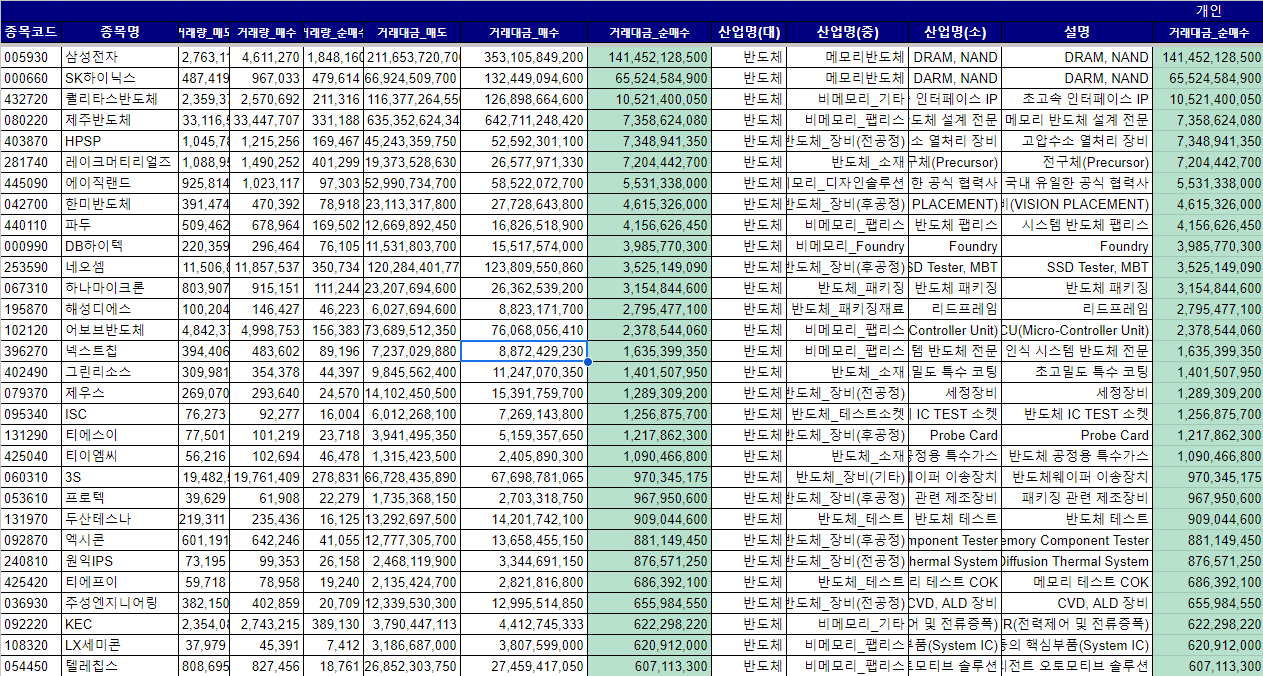Click the 엑시콘 name cell

120,540
